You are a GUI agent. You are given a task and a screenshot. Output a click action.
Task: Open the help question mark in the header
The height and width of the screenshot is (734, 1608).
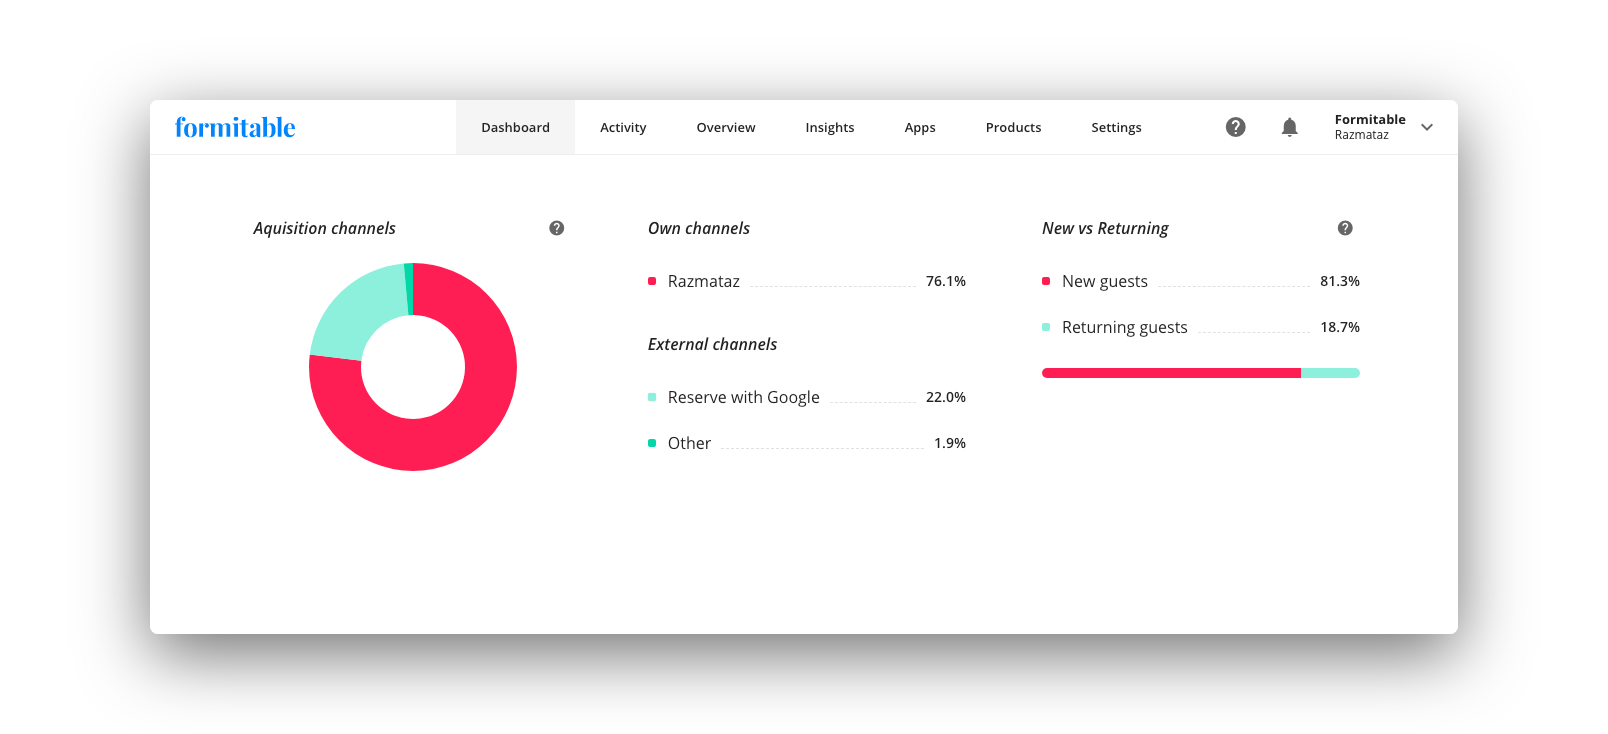(1236, 127)
